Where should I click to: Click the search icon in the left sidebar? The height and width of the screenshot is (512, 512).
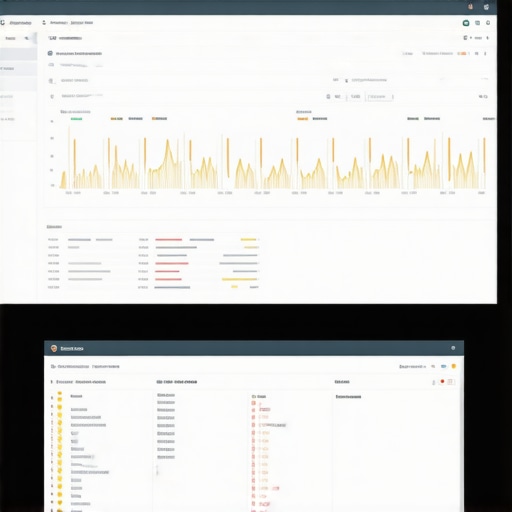pos(27,38)
